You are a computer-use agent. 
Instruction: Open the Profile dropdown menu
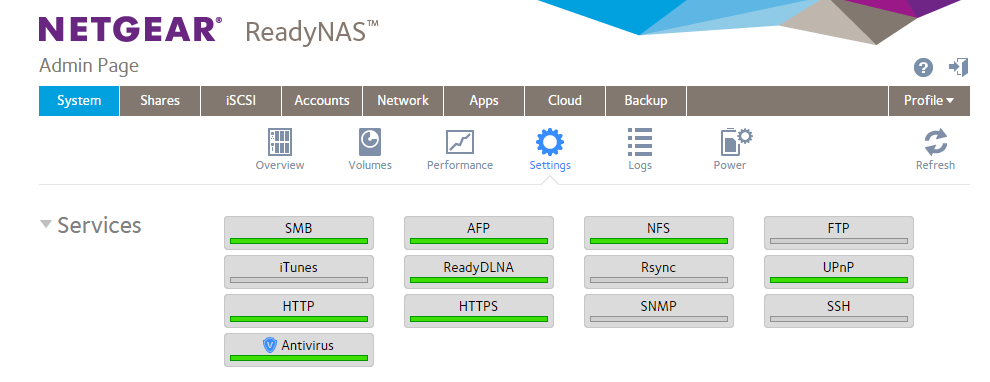[x=929, y=101]
